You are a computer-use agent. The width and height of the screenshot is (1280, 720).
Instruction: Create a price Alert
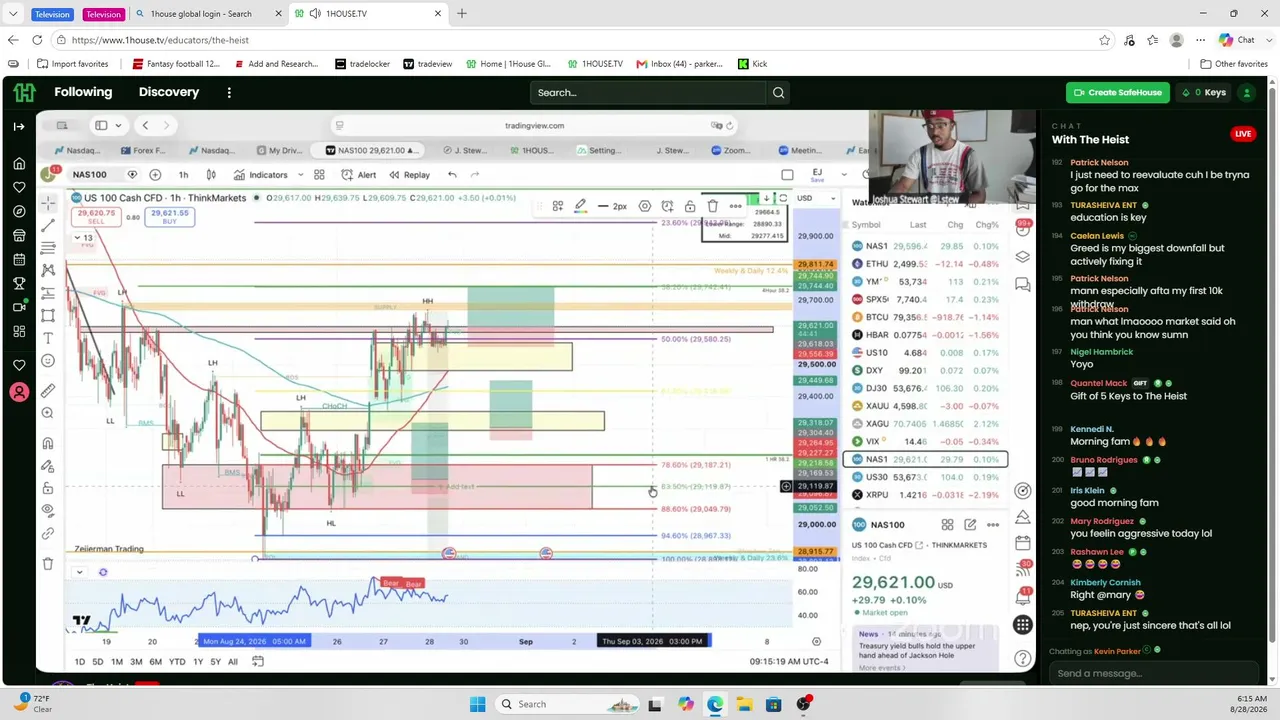tap(359, 175)
